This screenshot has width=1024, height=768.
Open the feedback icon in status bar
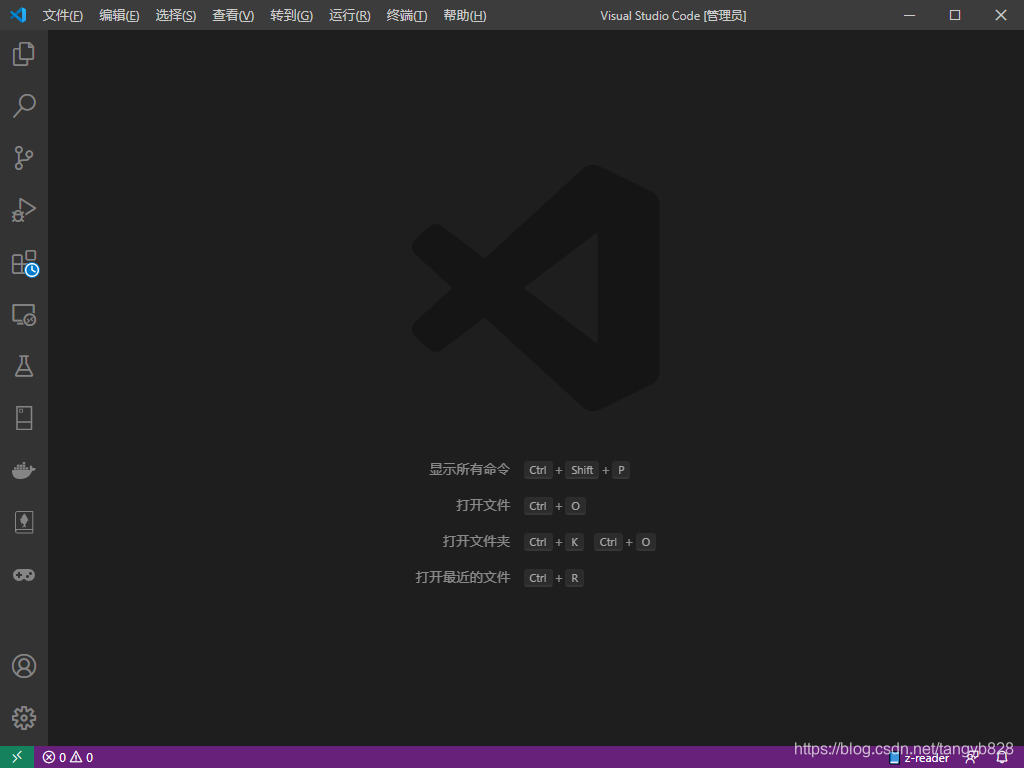[972, 758]
